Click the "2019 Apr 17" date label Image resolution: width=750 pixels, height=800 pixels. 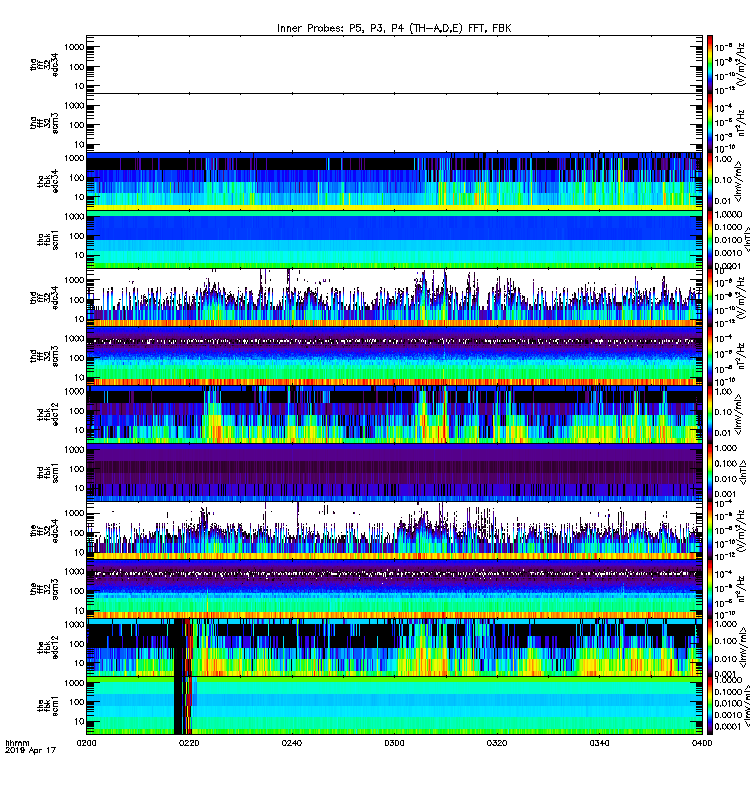30,750
